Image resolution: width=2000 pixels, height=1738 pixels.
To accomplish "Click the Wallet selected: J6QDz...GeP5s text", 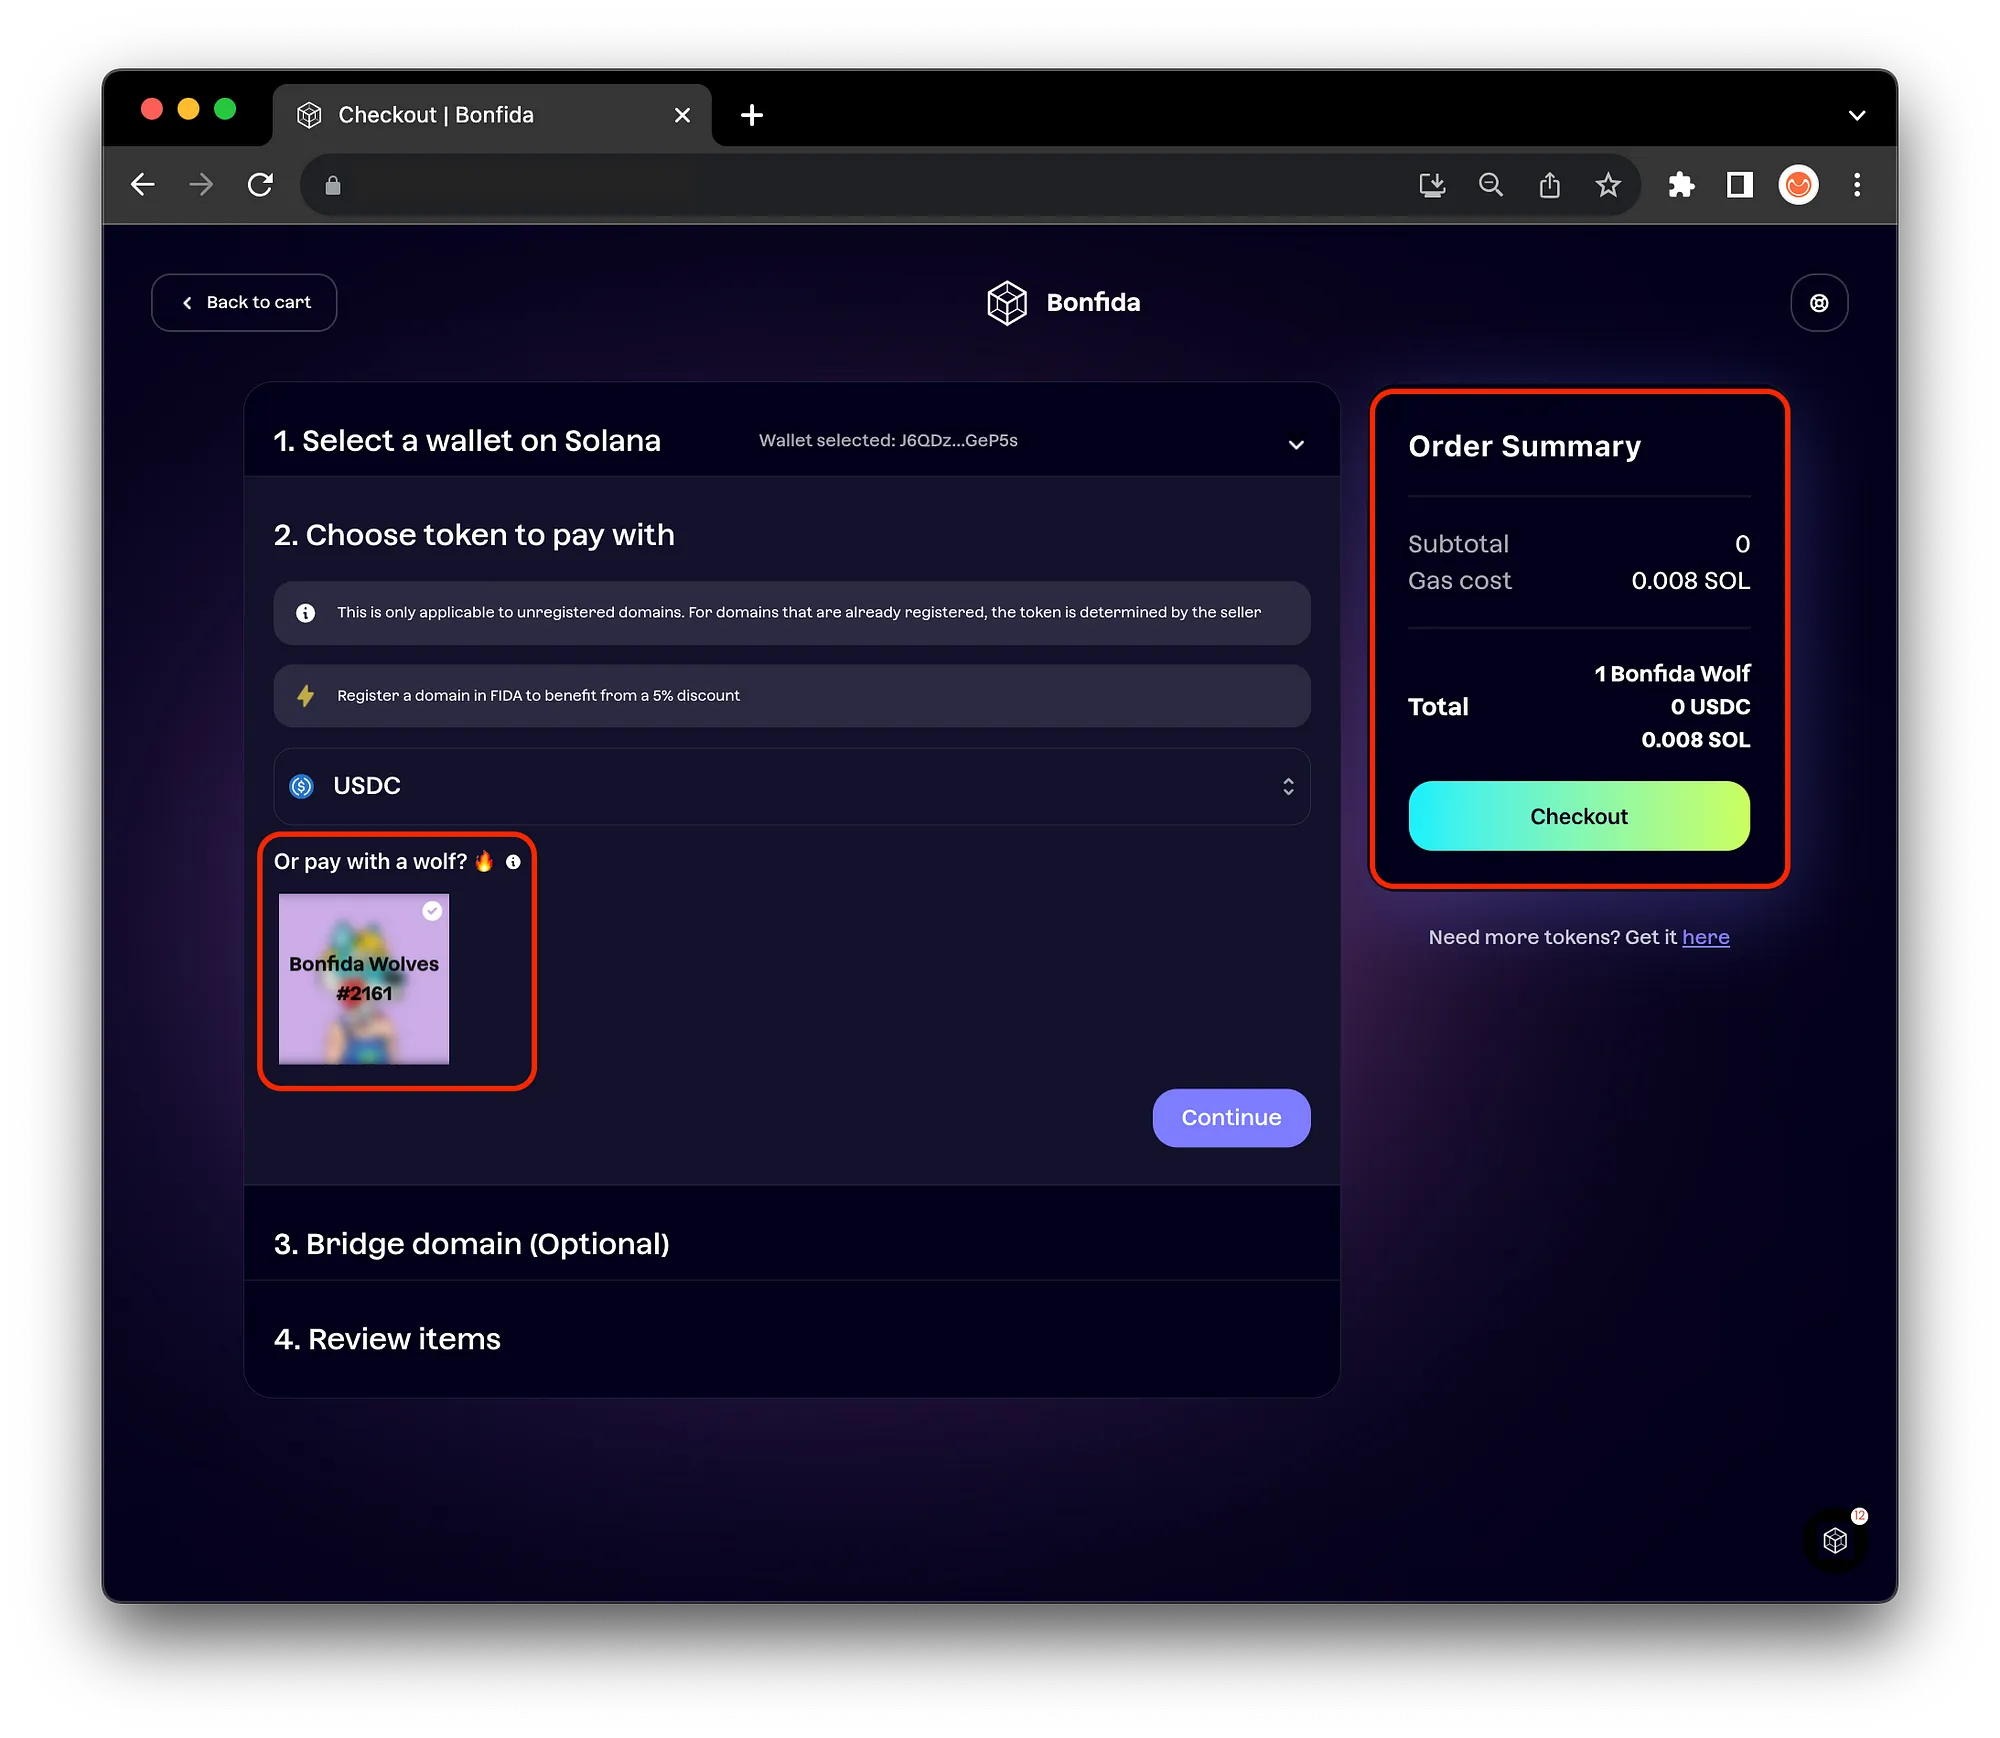I will [x=888, y=440].
